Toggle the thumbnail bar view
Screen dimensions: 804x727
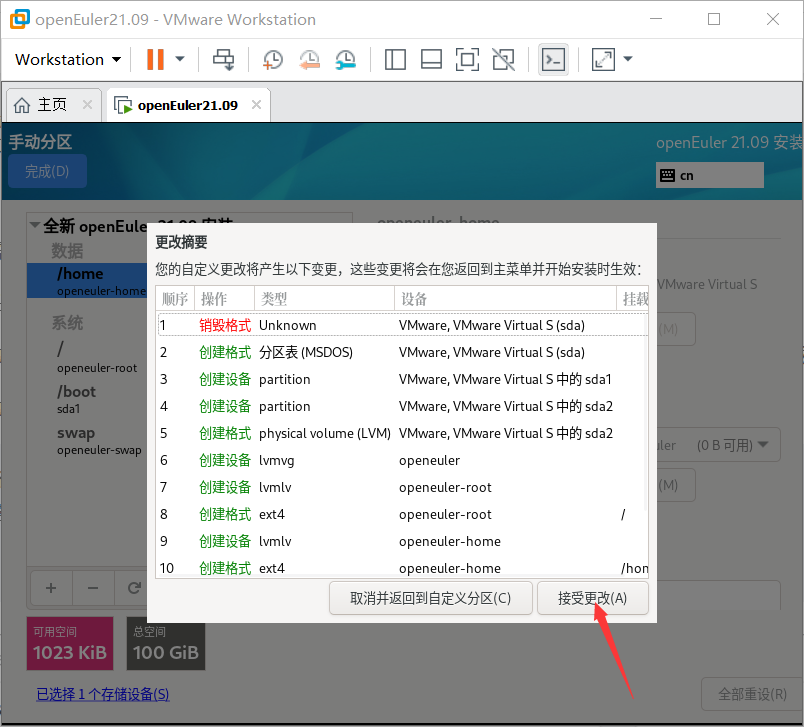(x=431, y=59)
